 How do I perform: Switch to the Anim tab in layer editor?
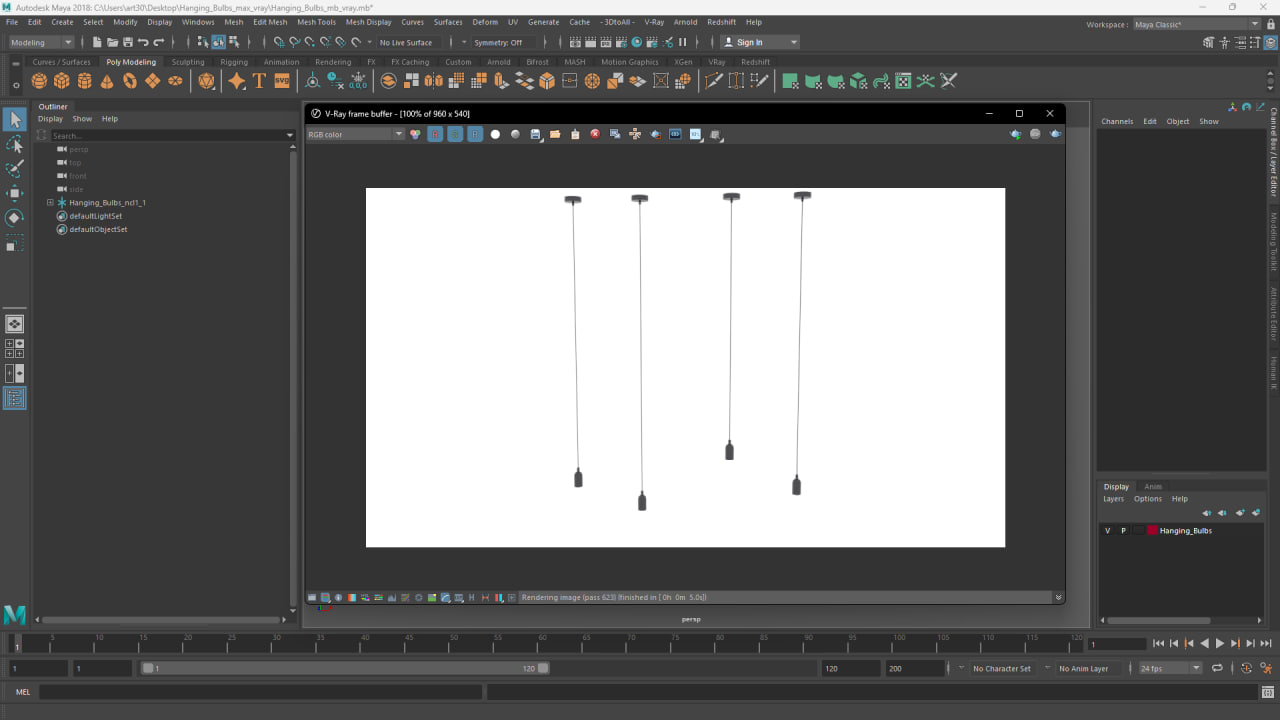(x=1153, y=487)
